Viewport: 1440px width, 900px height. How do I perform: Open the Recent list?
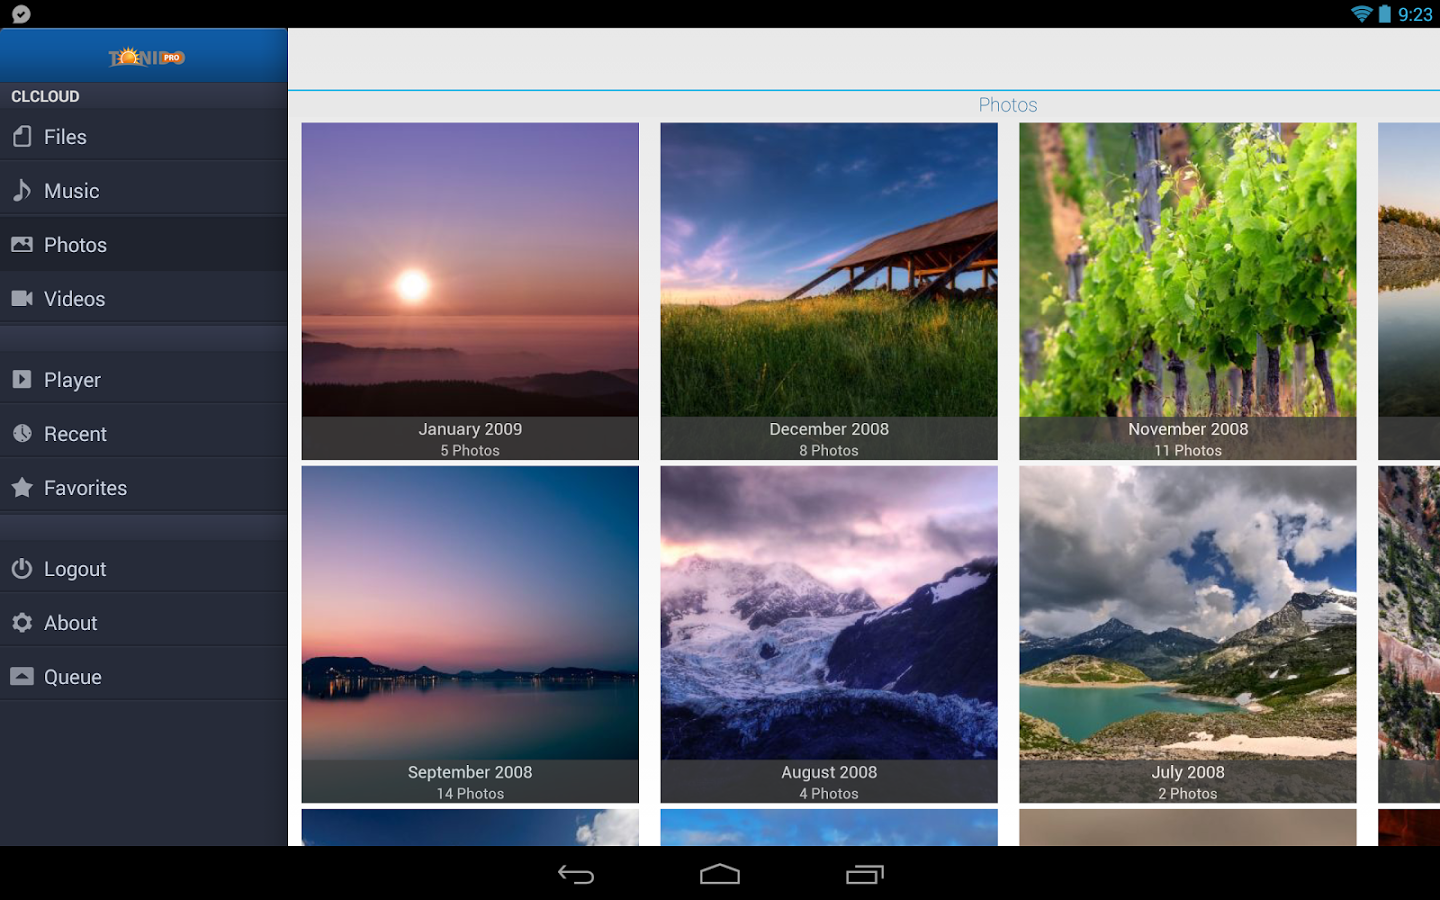point(143,434)
